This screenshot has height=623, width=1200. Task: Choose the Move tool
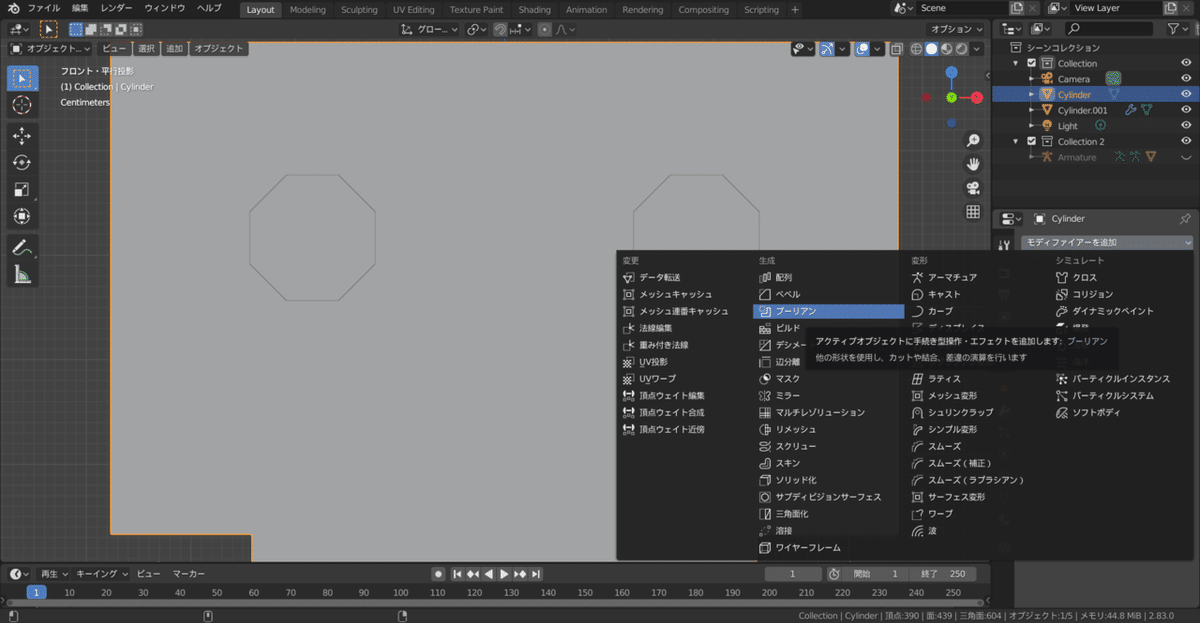22,136
